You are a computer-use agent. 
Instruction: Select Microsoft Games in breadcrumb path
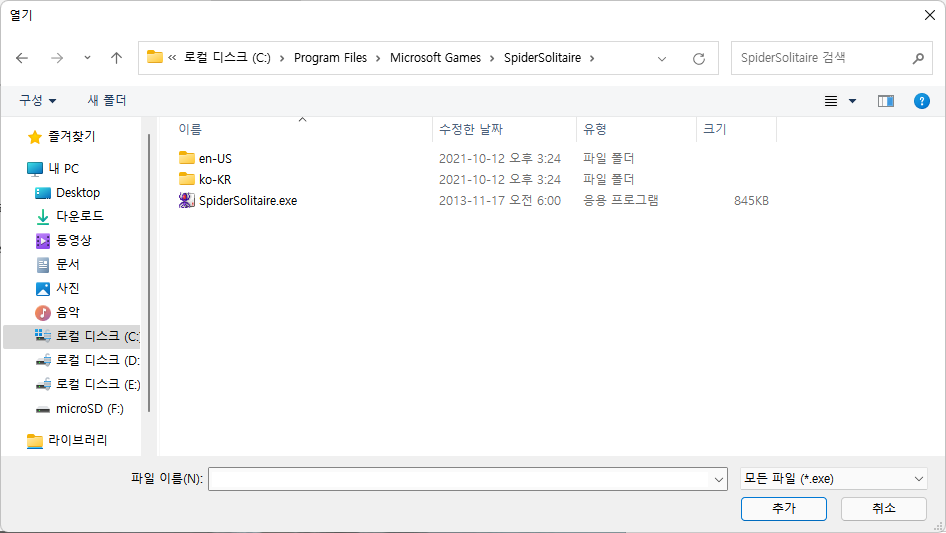pos(435,58)
